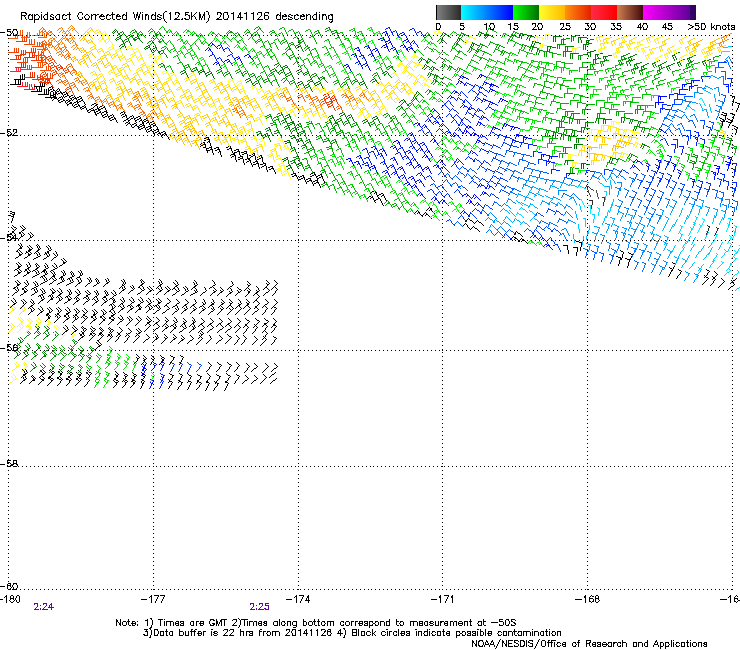The image size is (740, 650).
Task: Click the note 'Data buffer is 22 hrs'
Action: (x=201, y=633)
